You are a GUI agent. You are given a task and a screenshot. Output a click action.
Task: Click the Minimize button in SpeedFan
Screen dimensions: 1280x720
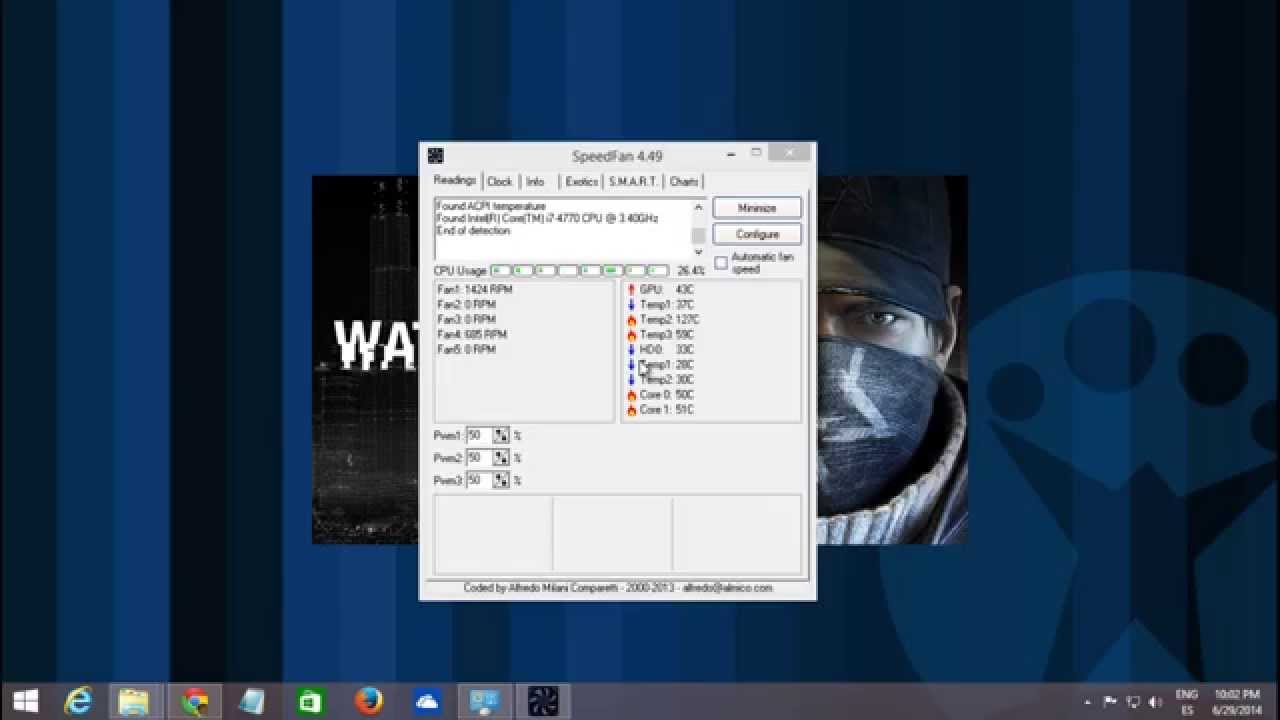click(757, 208)
